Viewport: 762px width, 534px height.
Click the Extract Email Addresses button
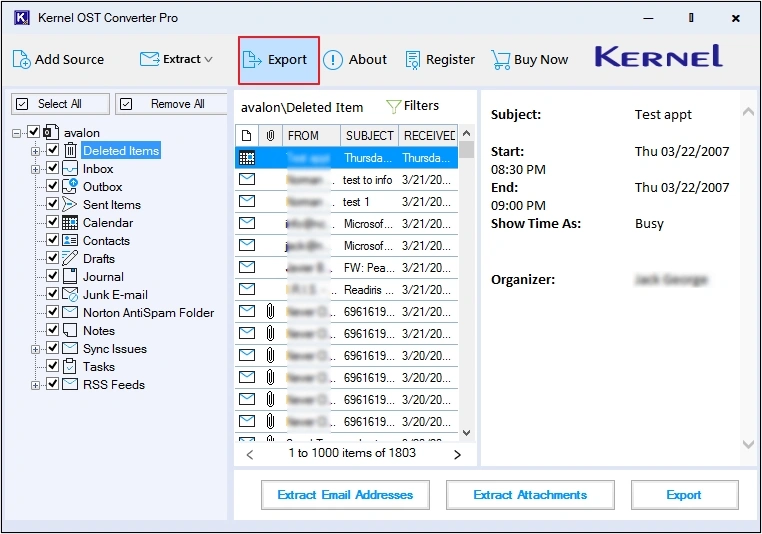(x=345, y=495)
